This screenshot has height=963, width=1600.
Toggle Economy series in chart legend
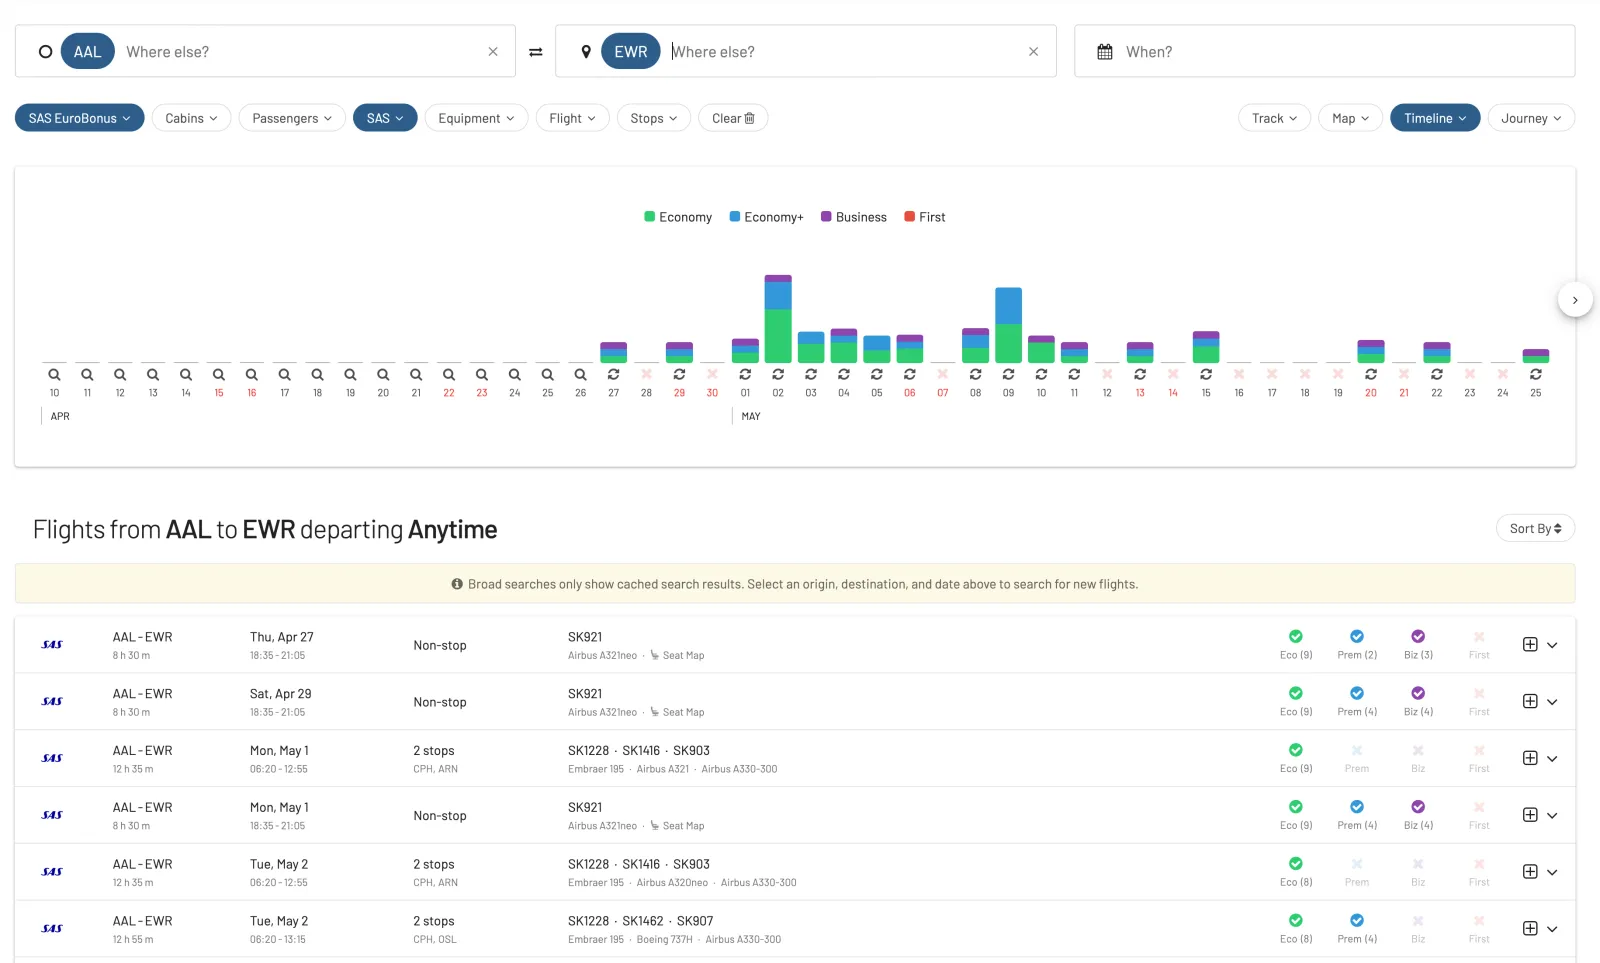pos(678,217)
